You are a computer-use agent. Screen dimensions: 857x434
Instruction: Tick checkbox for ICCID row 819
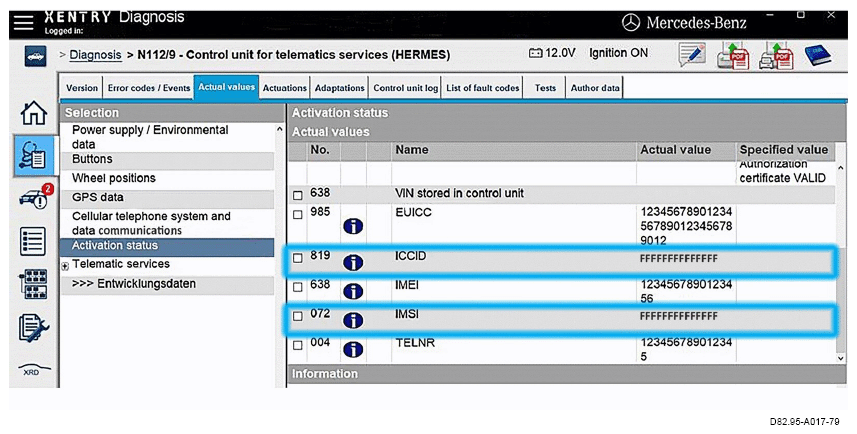[x=298, y=258]
